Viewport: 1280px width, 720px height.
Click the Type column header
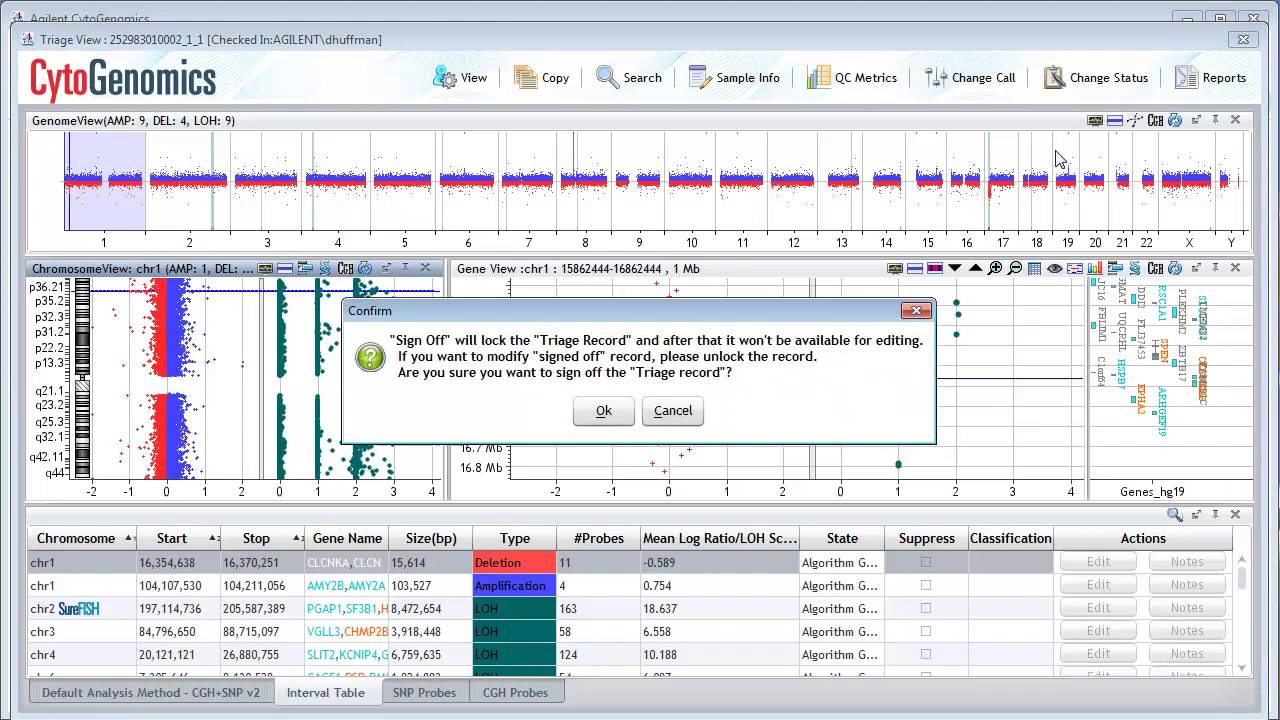[x=514, y=538]
